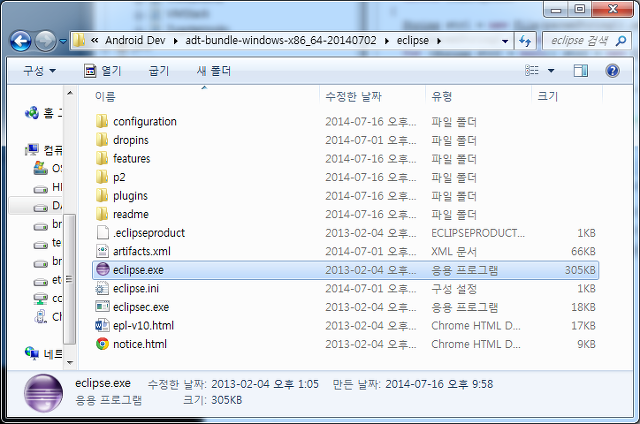Expand arrow after adt-bundle breadcrumb
Screen dimensions: 640x424
click(387, 41)
